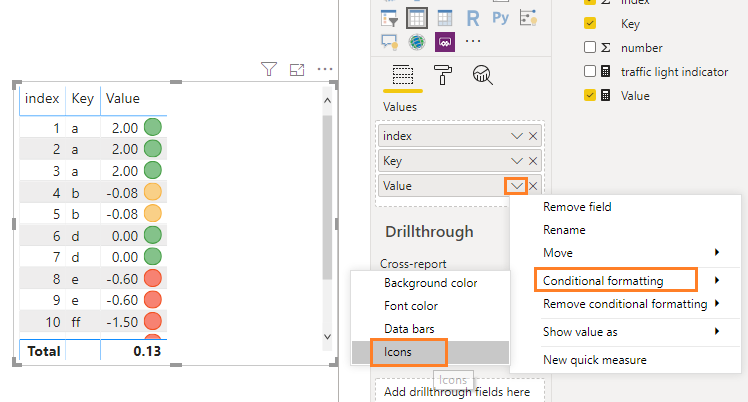Viewport: 748px width, 402px height.
Task: Expand Show value as submenu arrow
Action: pos(717,331)
